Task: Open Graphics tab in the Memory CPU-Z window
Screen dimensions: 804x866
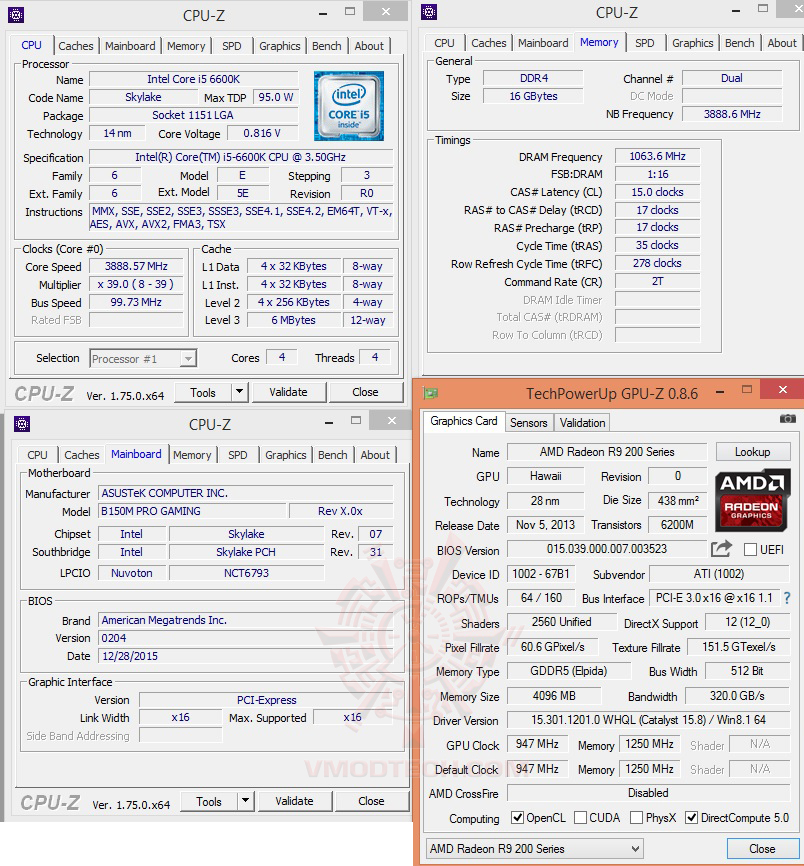Action: (692, 43)
